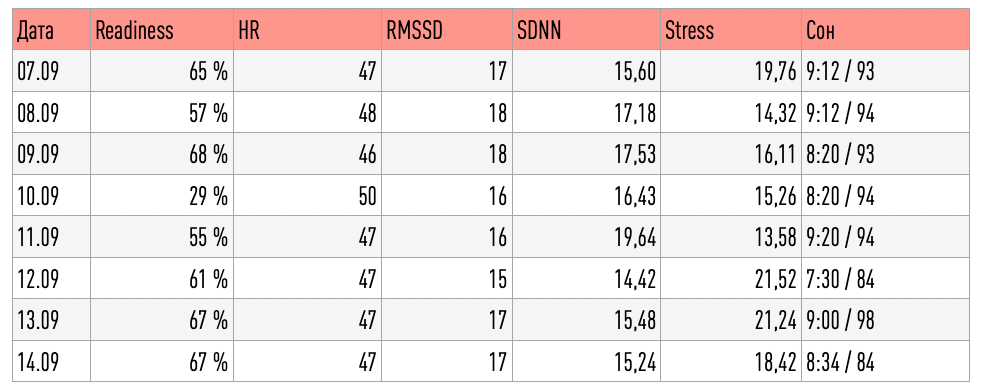Click RMSSD value 15 on 12.09
This screenshot has height=390, width=981.
(x=447, y=278)
